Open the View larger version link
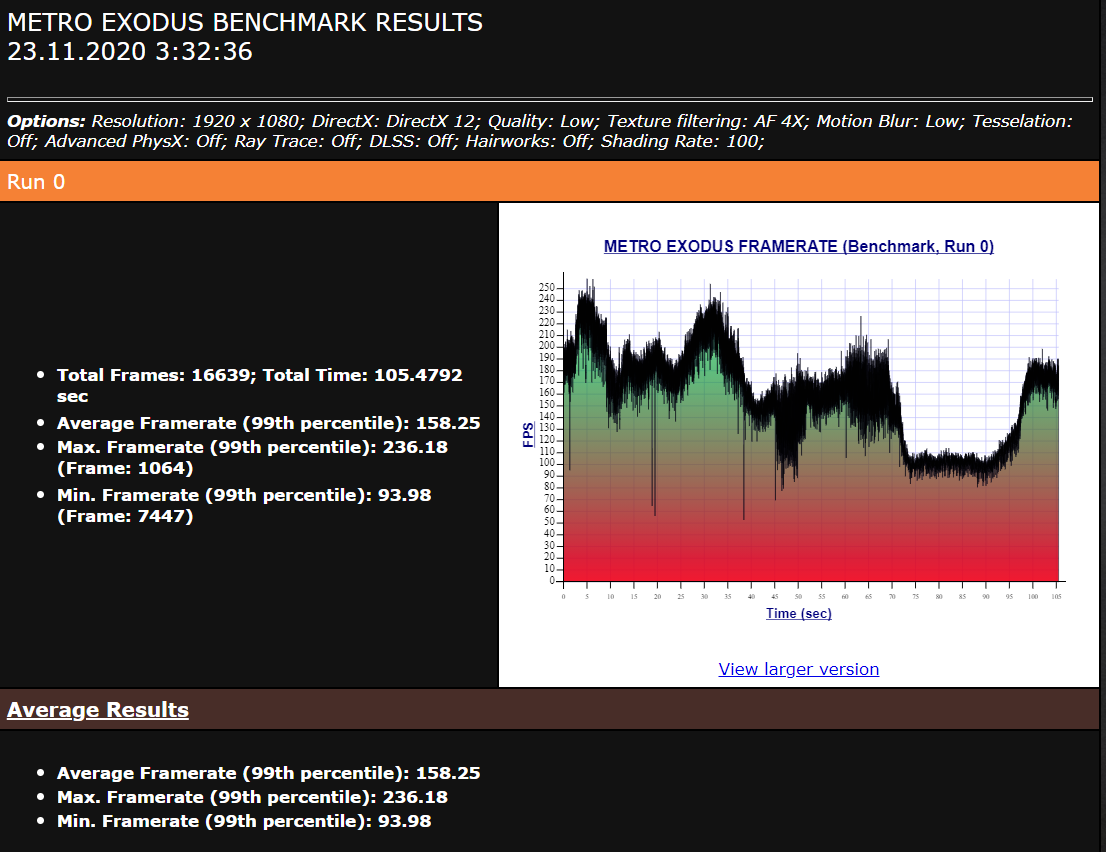 (798, 669)
